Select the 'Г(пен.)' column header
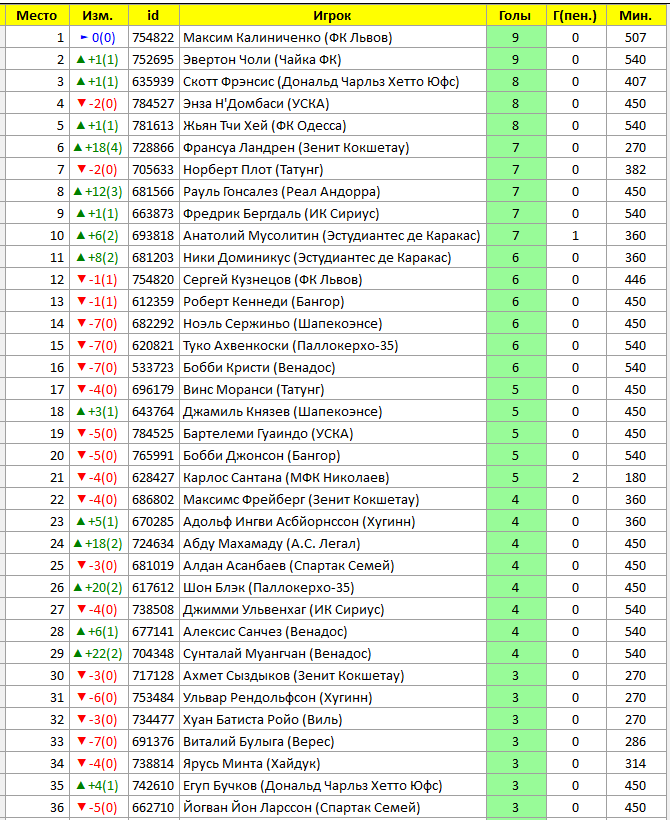670x820 pixels. (576, 16)
